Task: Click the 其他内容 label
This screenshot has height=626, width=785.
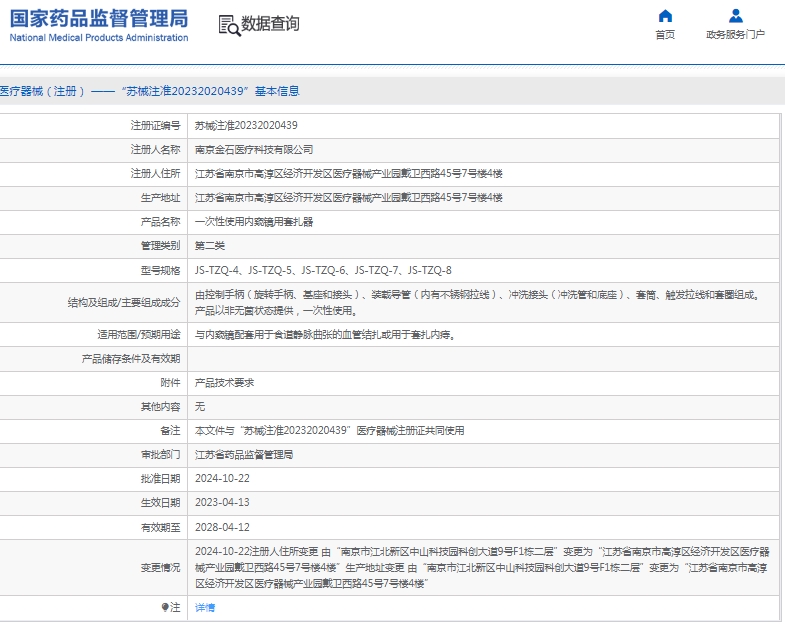Action: (160, 407)
